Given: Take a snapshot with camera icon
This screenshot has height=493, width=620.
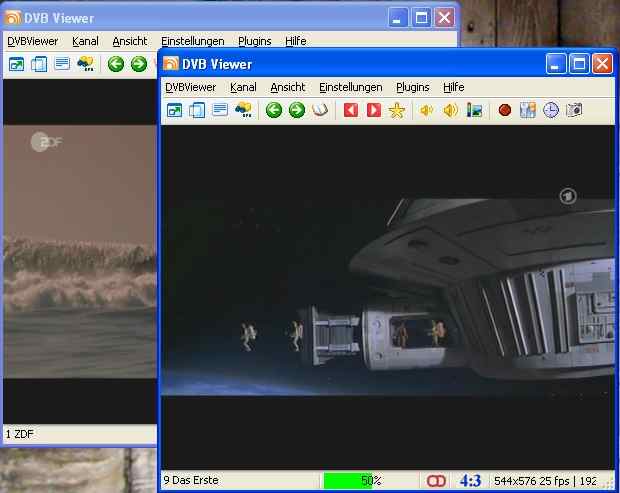Looking at the screenshot, I should [574, 110].
